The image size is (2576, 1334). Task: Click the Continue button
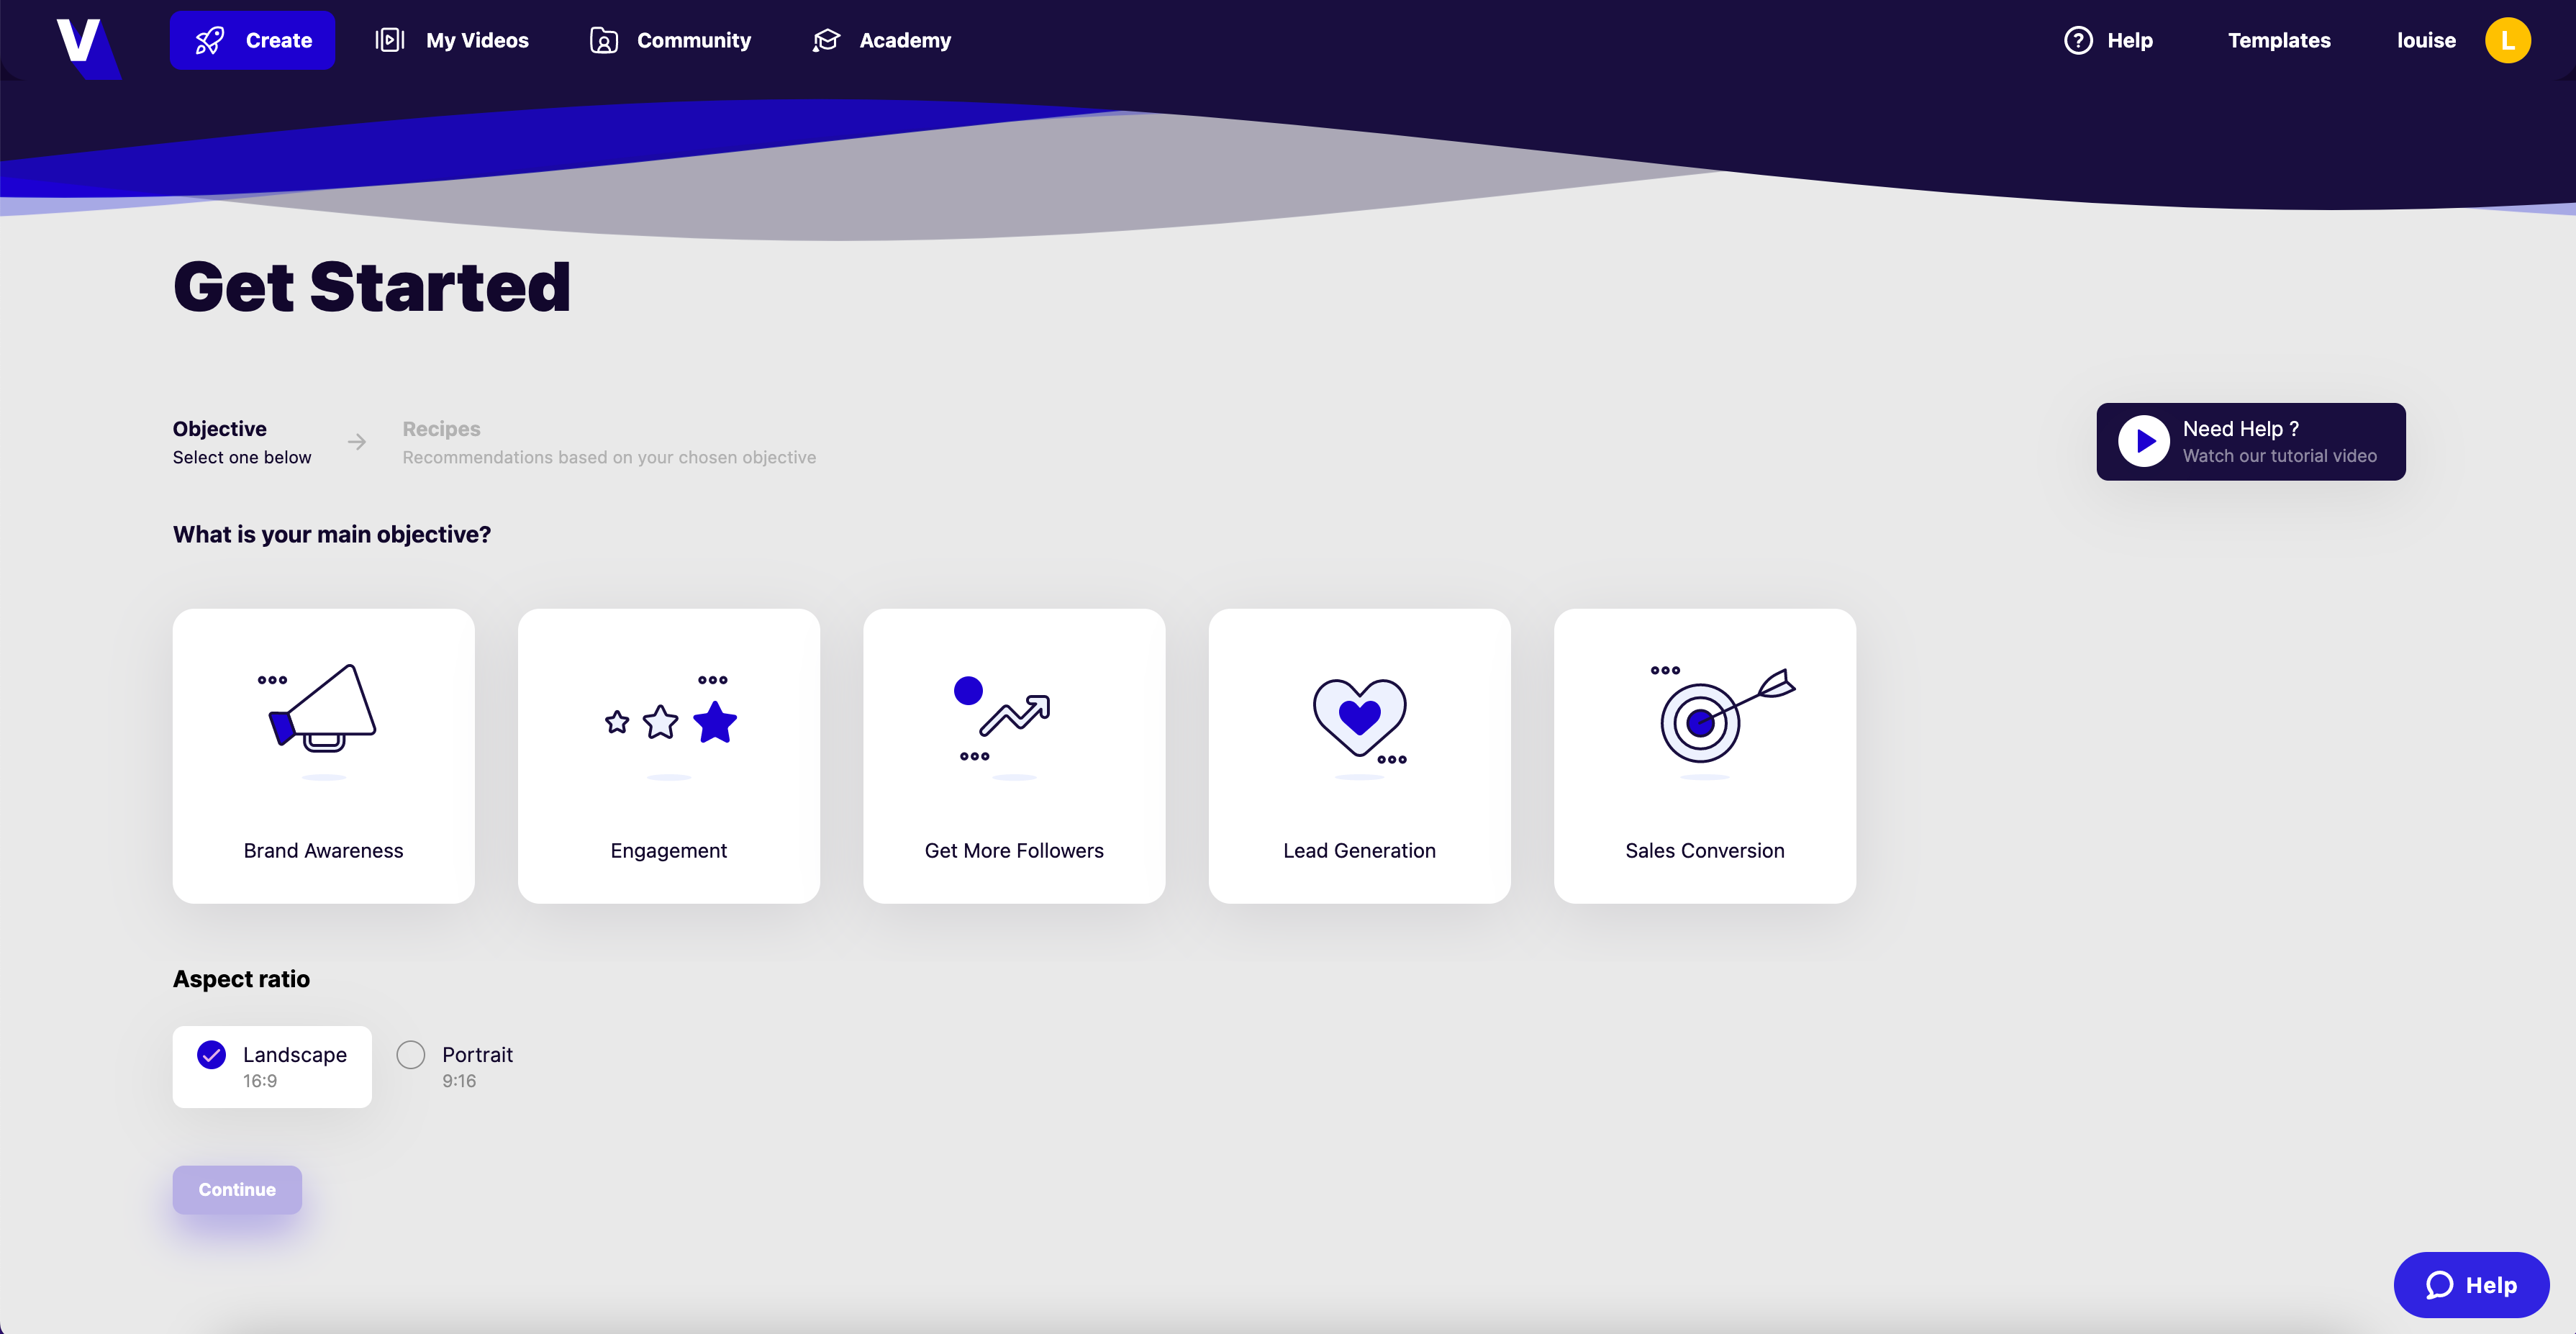click(237, 1189)
